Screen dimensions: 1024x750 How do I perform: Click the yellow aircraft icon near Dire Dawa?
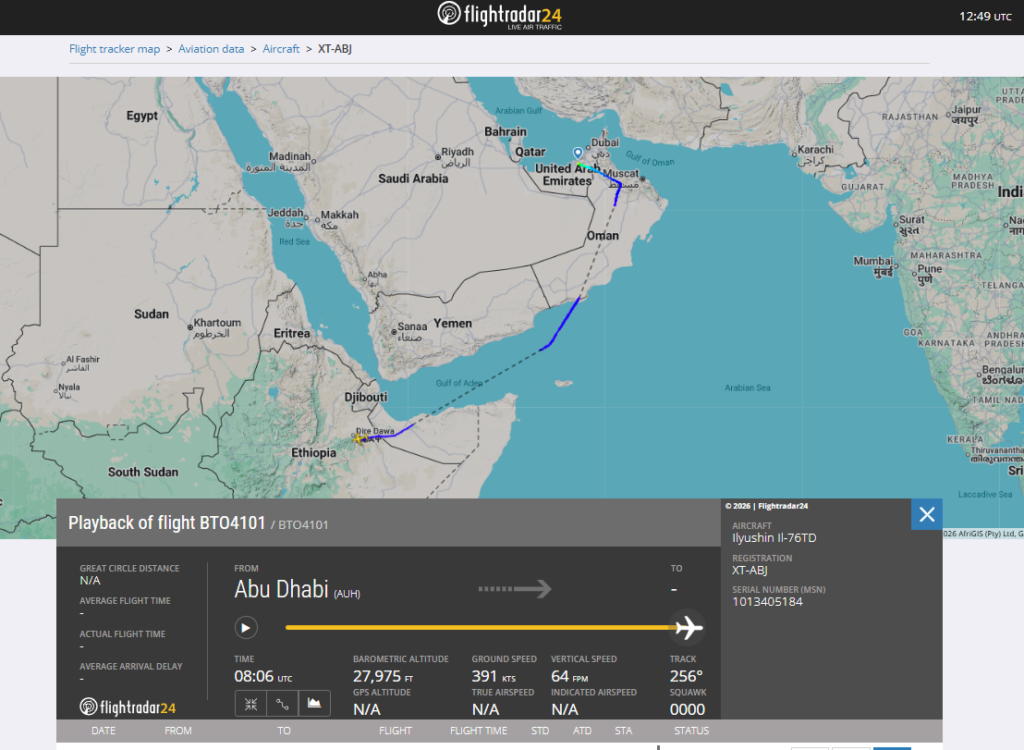358,438
